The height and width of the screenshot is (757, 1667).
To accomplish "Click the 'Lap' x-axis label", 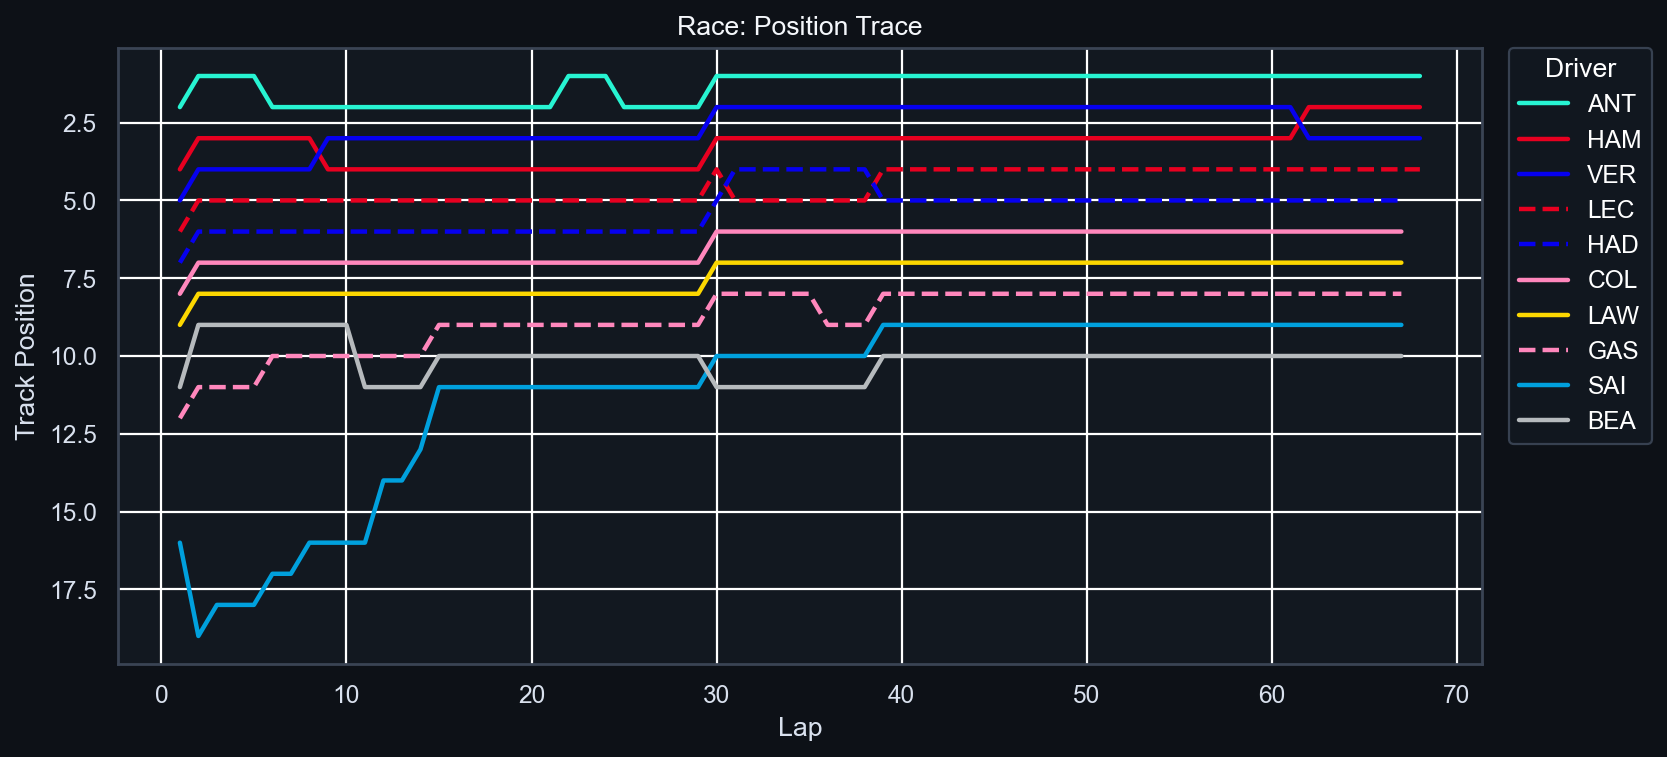I will pyautogui.click(x=800, y=727).
